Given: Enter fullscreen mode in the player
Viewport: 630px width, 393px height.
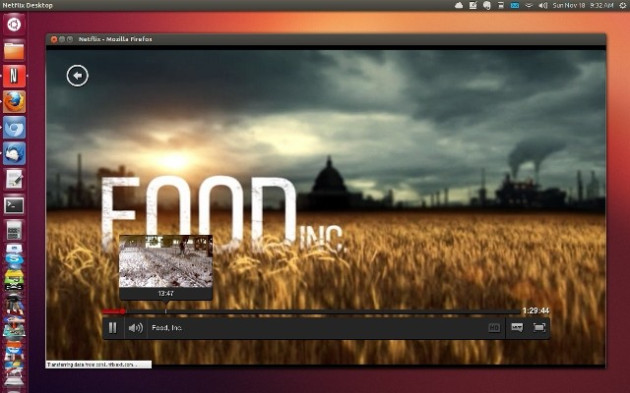Looking at the screenshot, I should coord(539,328).
